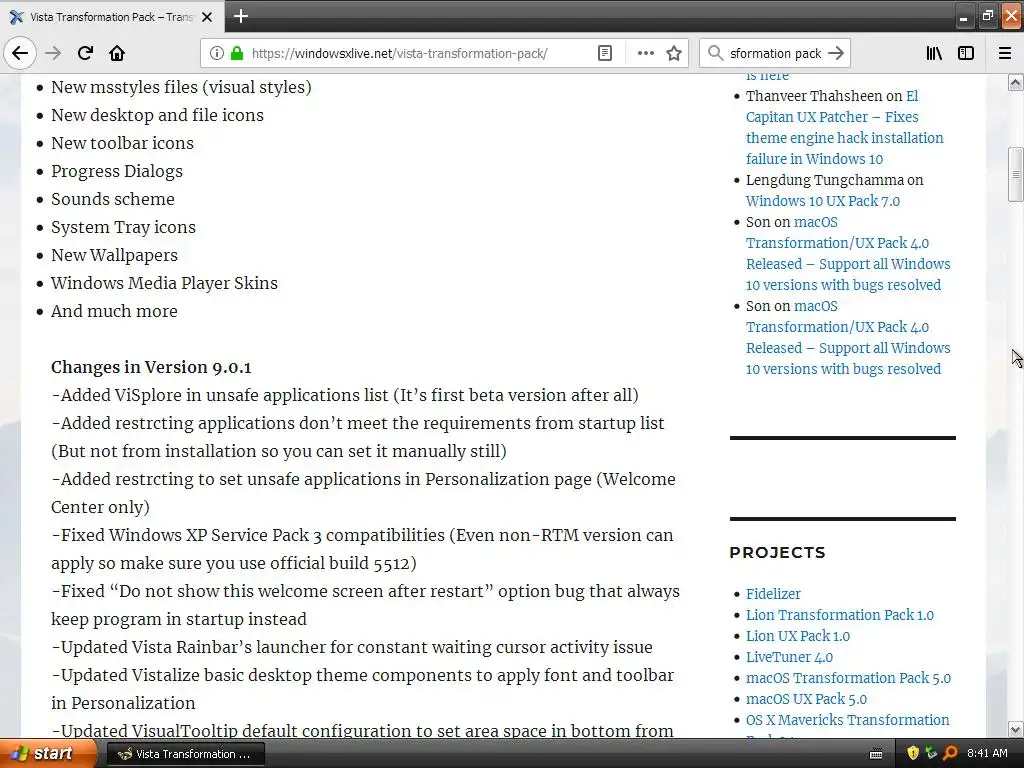Click the vertical scrollbar thumb
The image size is (1024, 768).
(x=1016, y=174)
